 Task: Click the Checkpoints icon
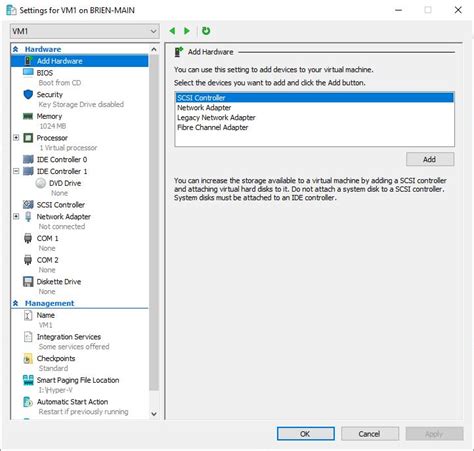click(28, 358)
